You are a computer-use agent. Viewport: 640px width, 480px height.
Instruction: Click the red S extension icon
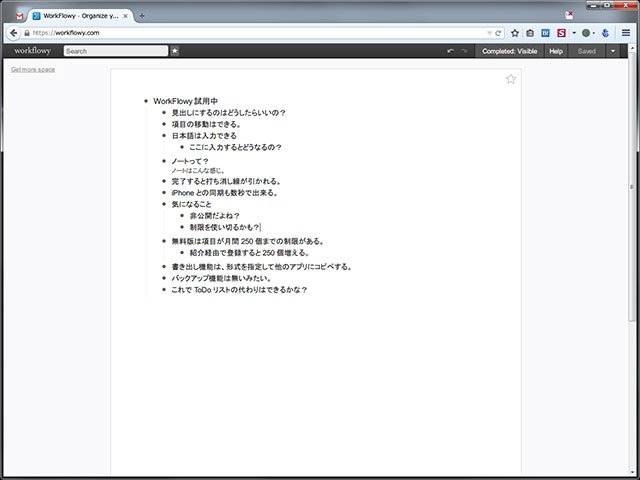pyautogui.click(x=561, y=33)
